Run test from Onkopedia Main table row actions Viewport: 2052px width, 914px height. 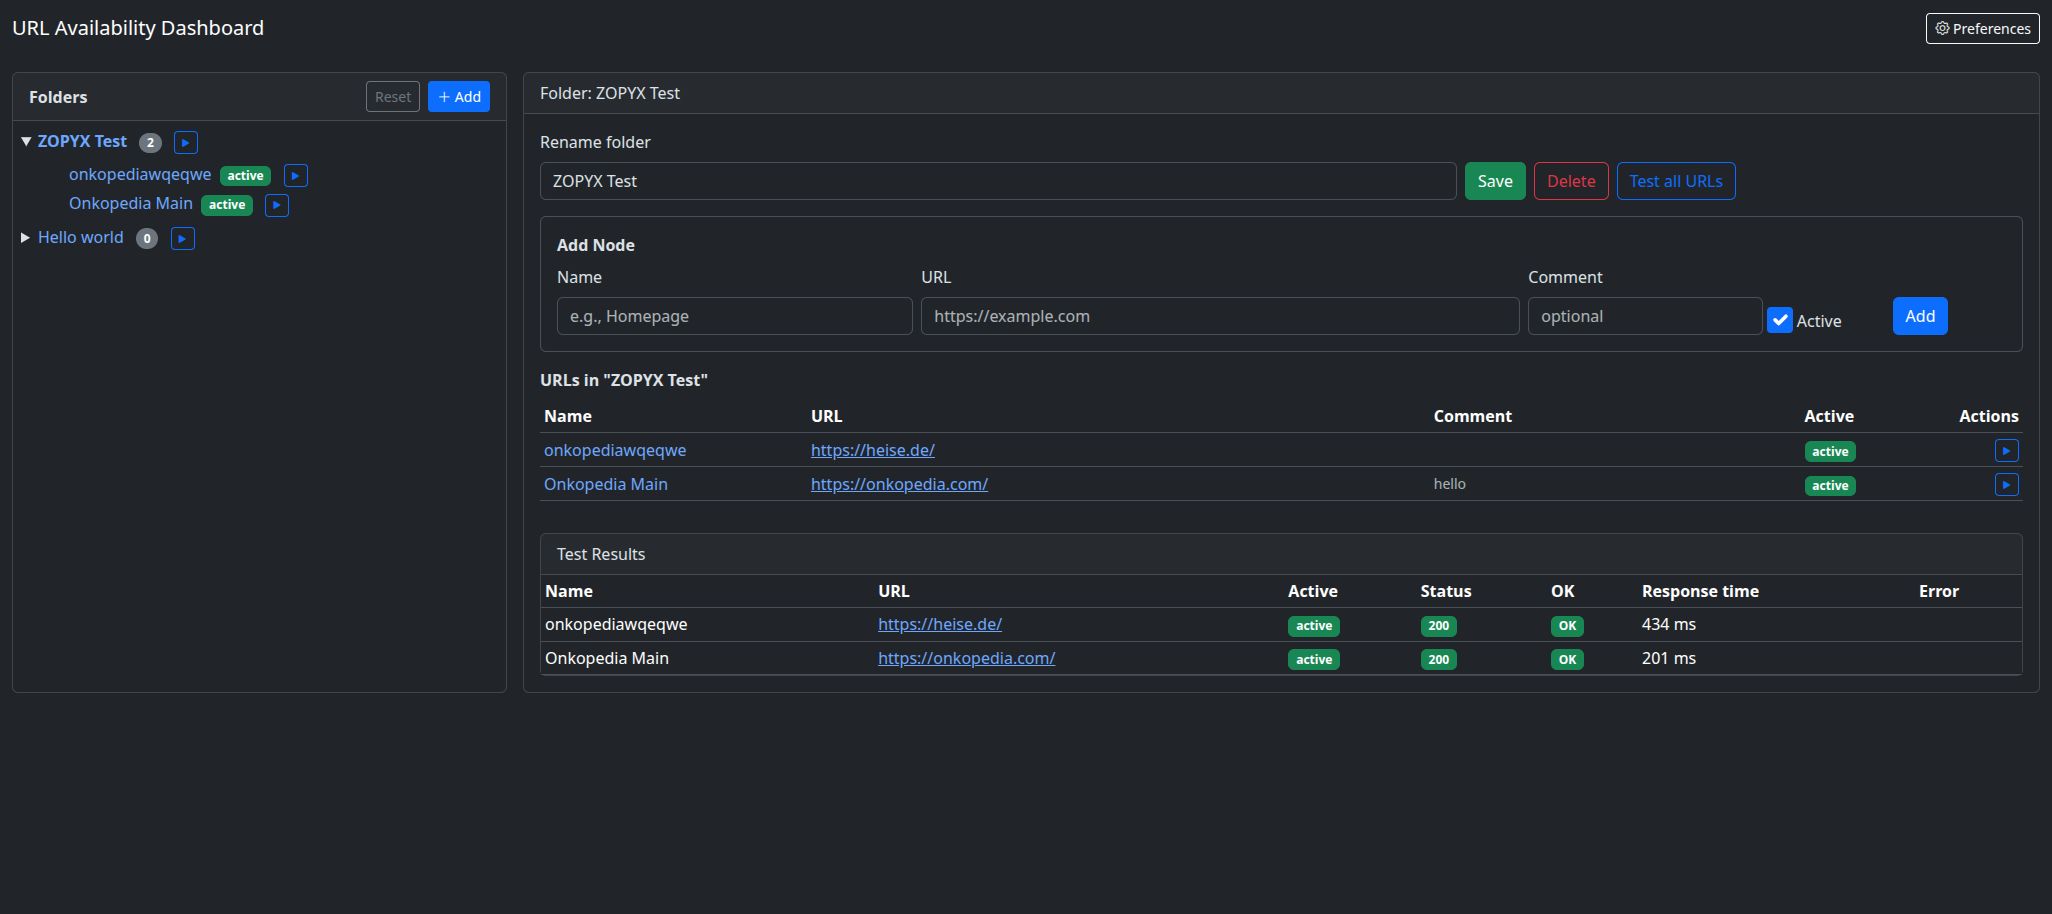[x=2005, y=485]
